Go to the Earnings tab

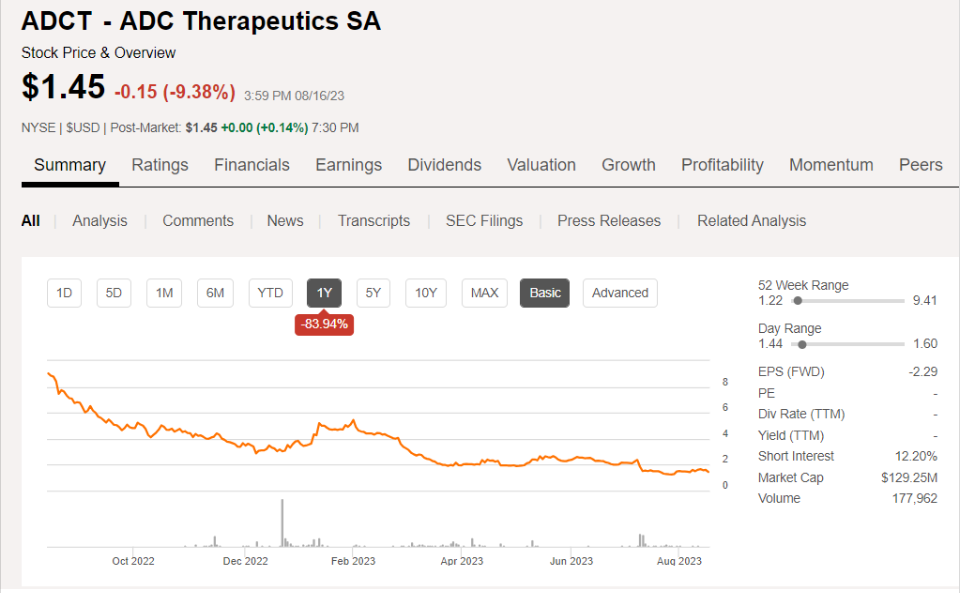tap(348, 165)
